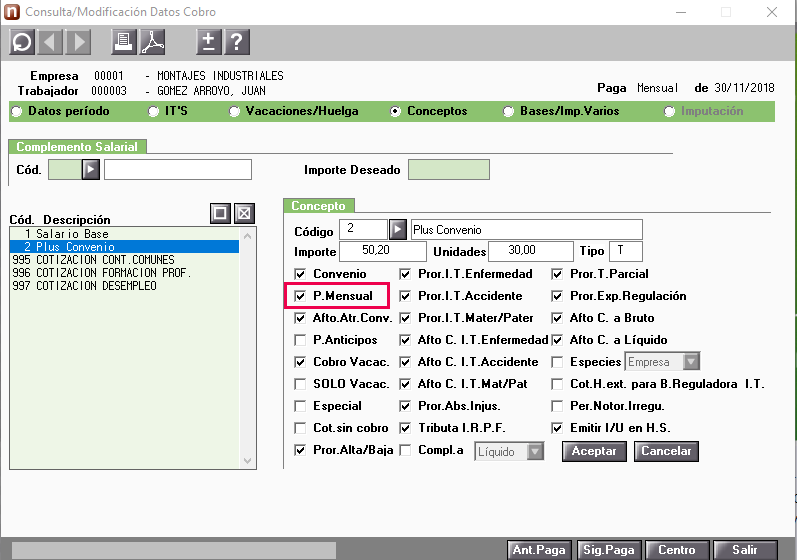The image size is (797, 560).
Task: Expand the Compl.a Líquido dropdown
Action: coord(535,451)
